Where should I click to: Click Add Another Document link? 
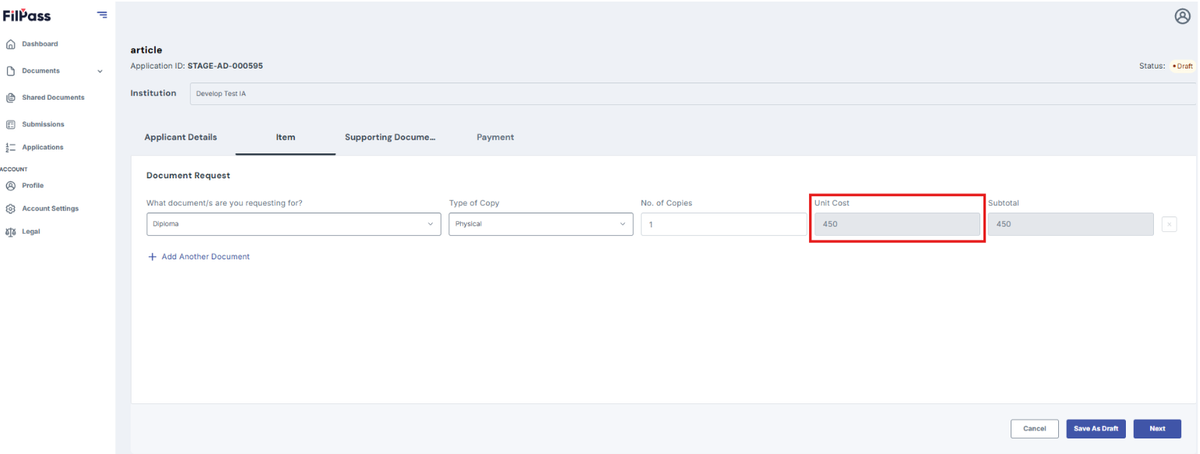pos(199,257)
